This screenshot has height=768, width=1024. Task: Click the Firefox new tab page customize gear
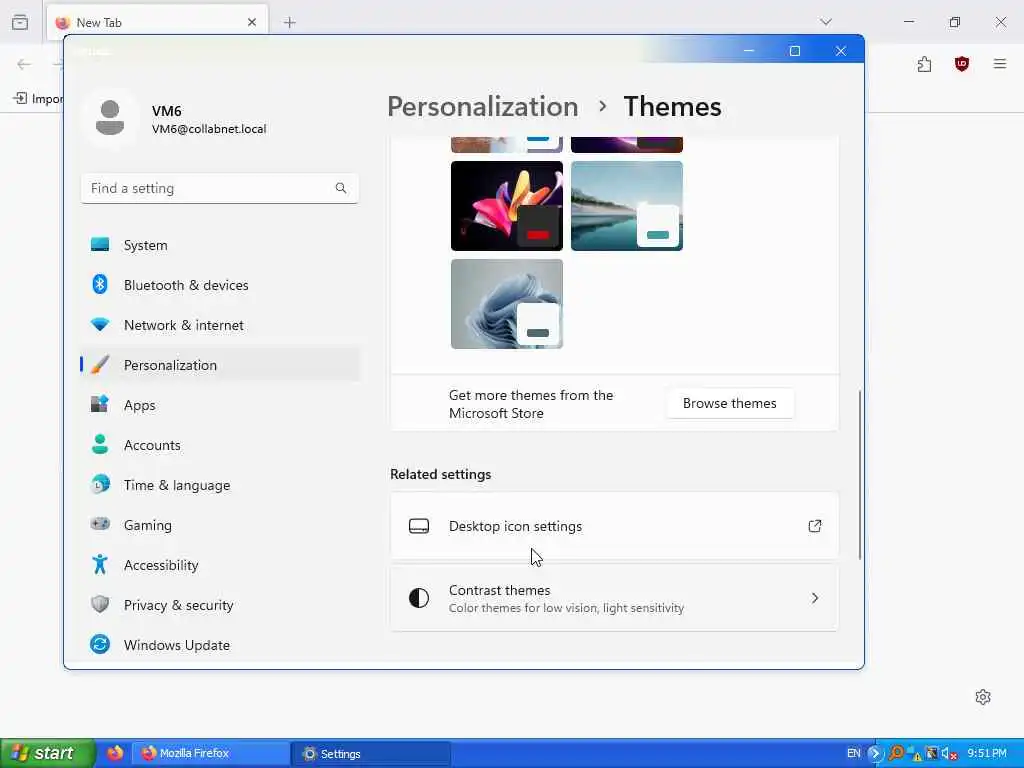(983, 697)
